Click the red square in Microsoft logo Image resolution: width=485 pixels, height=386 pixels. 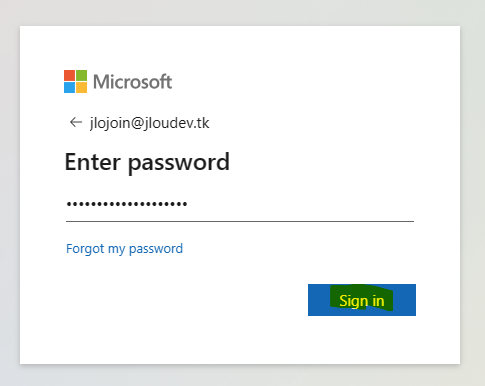pyautogui.click(x=69, y=75)
